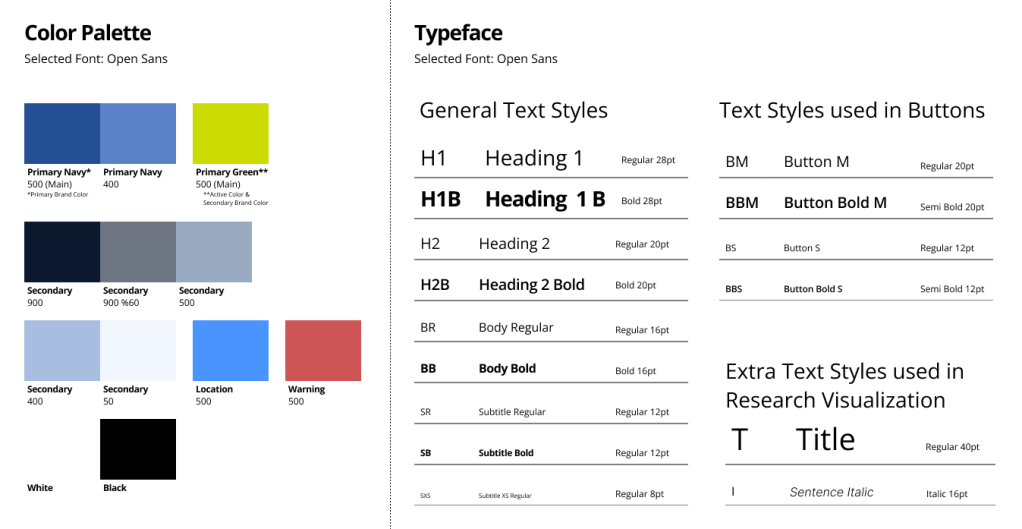Click the 'Text Styles used in Buttons' heading

852,111
